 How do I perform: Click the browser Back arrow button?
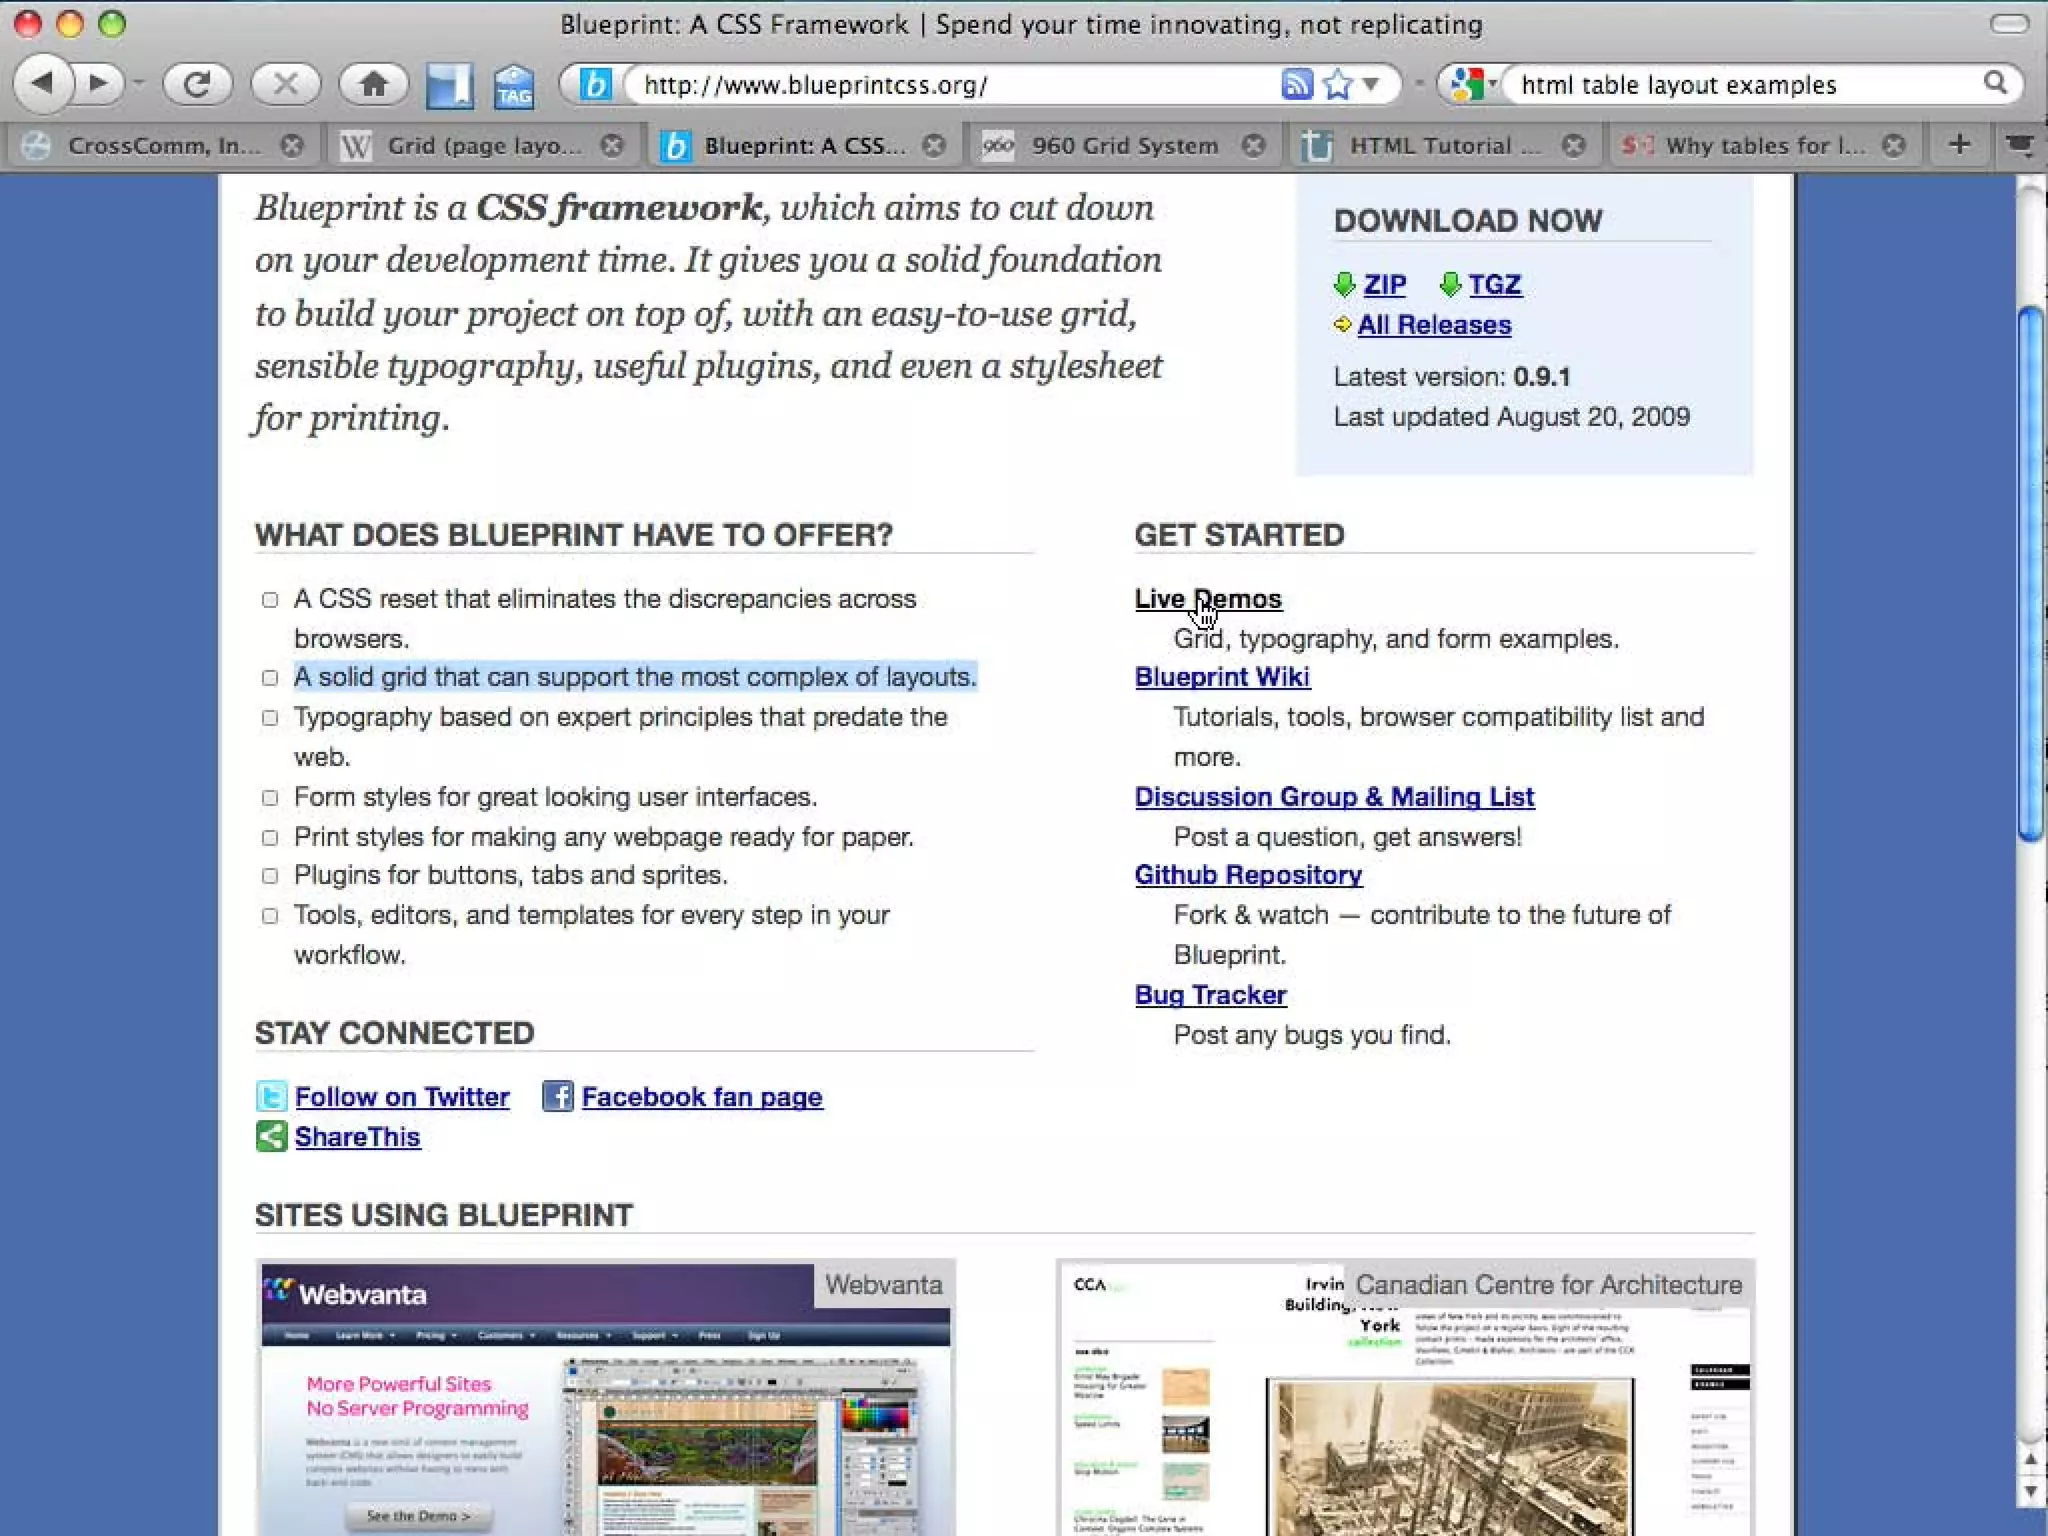(x=42, y=83)
